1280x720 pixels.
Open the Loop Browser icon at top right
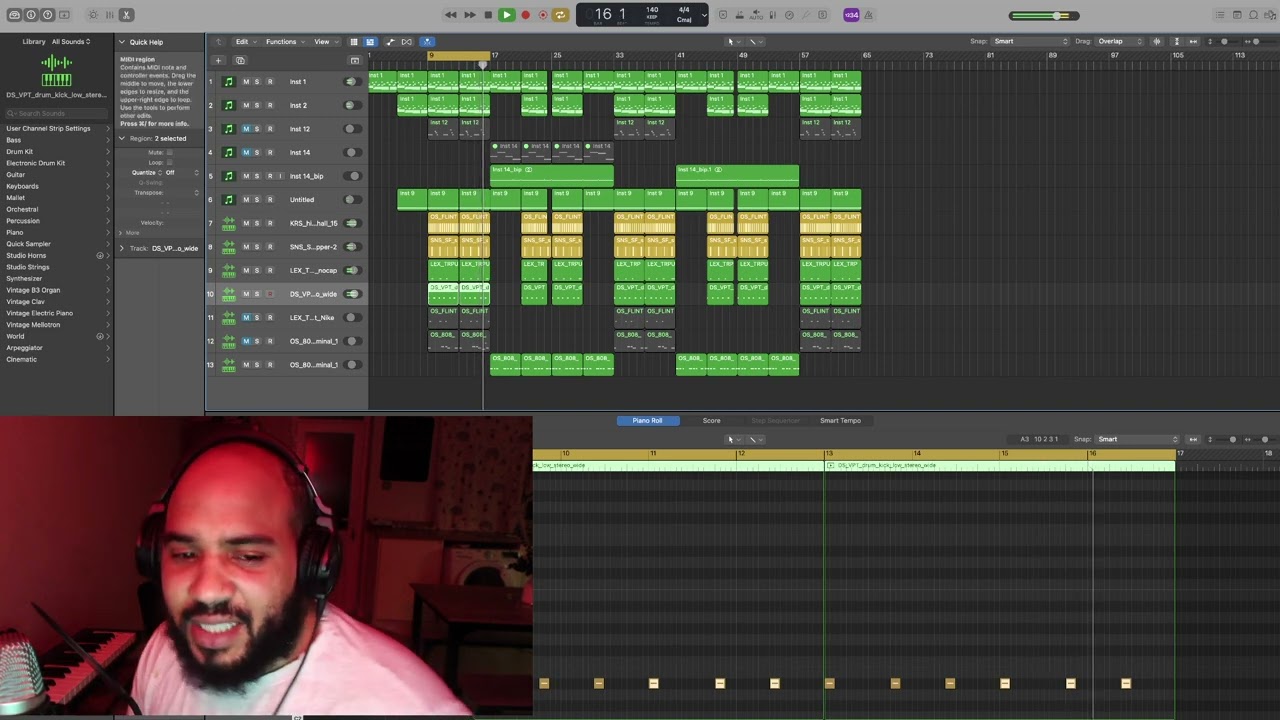coord(1254,15)
